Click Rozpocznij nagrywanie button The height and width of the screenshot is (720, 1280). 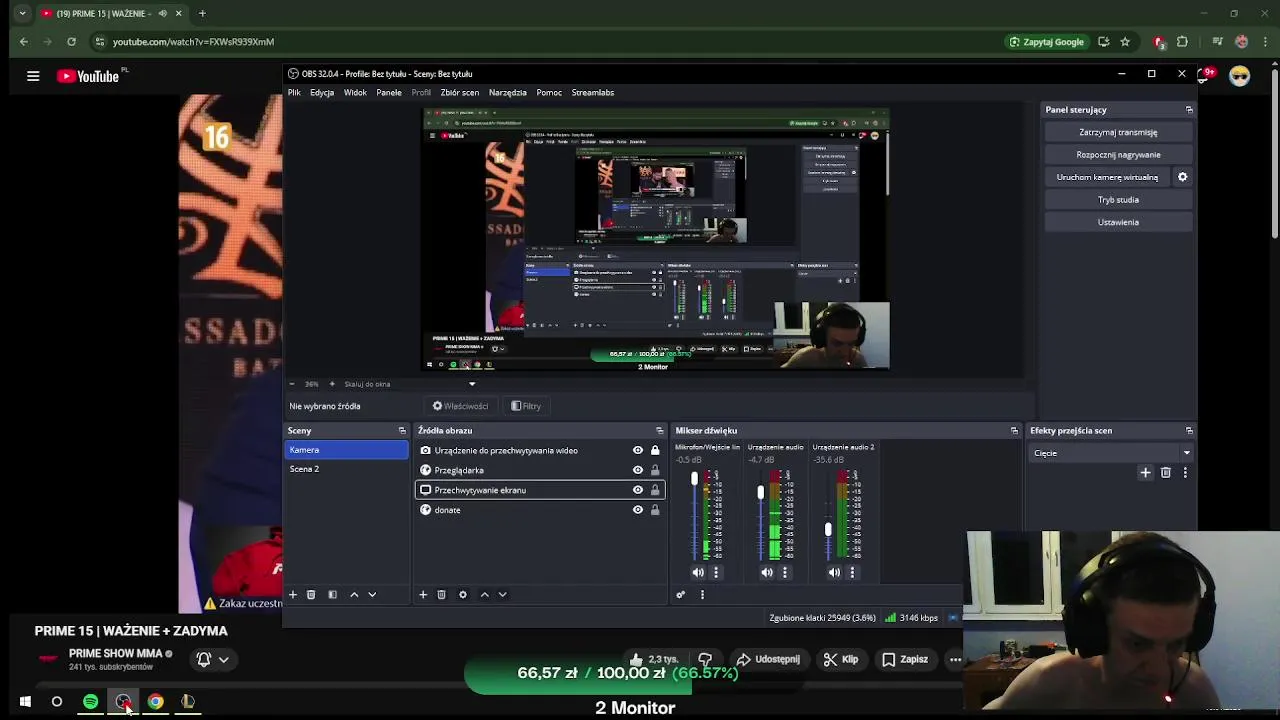click(1118, 155)
